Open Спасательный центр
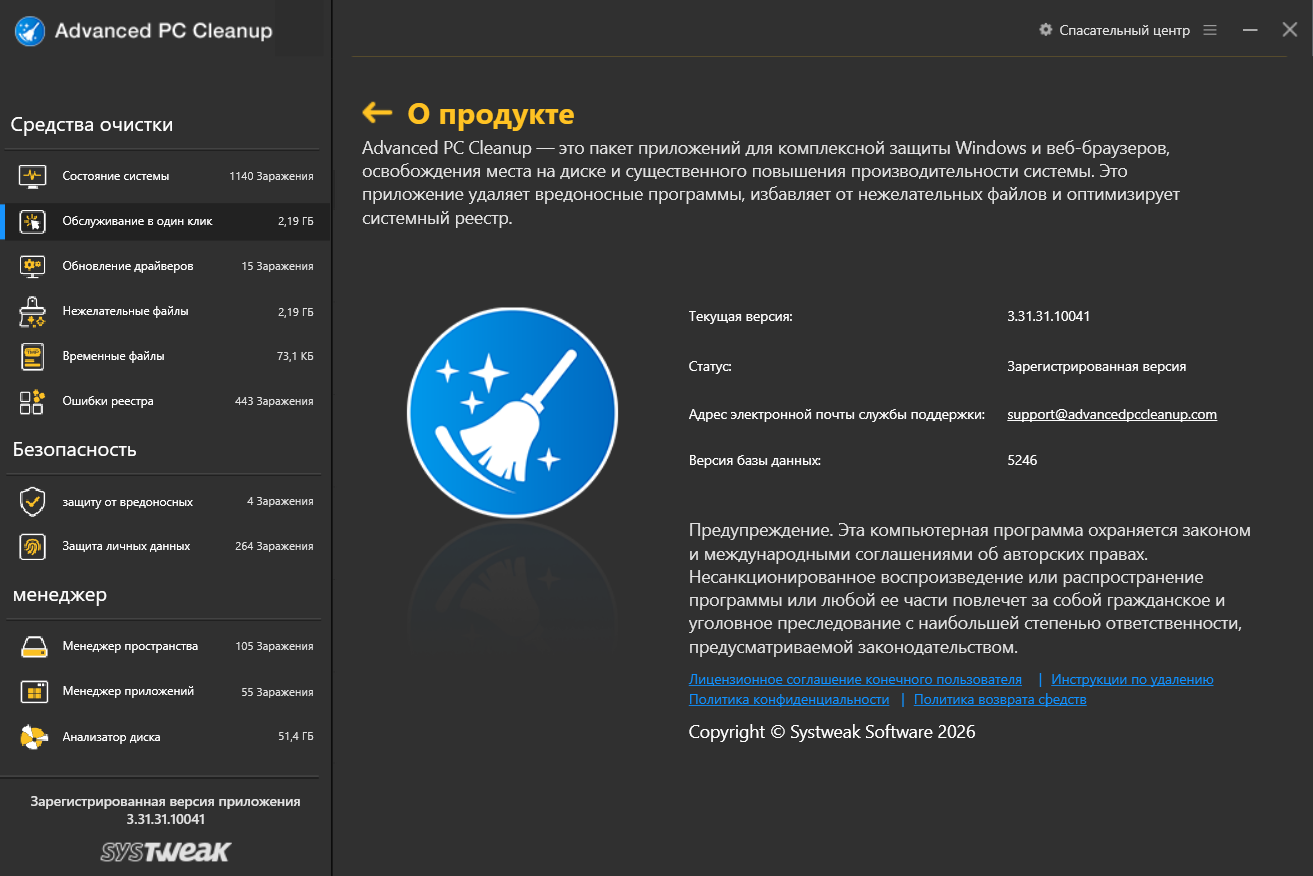This screenshot has height=876, width=1313. (x=1124, y=30)
